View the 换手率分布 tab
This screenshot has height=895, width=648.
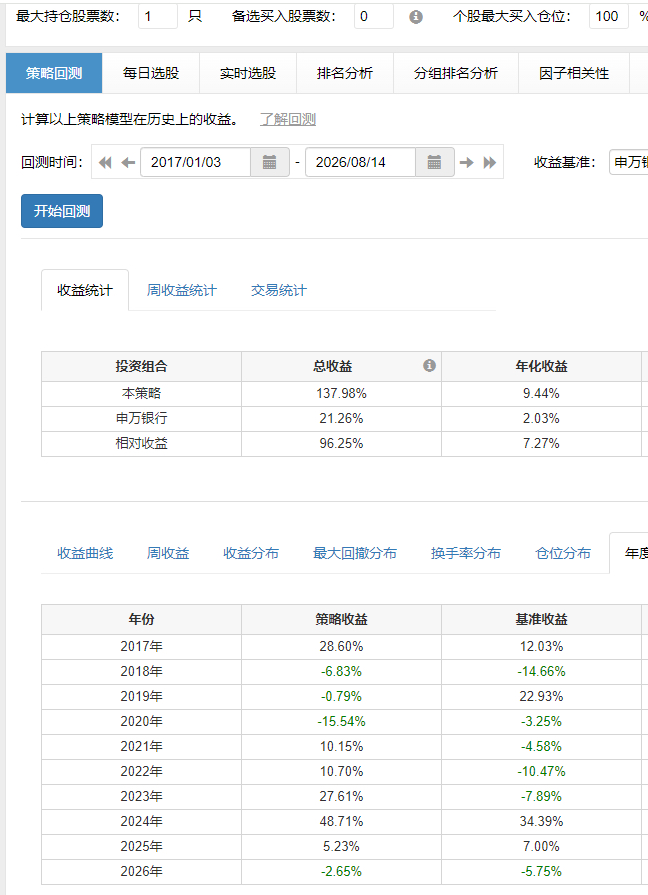465,553
